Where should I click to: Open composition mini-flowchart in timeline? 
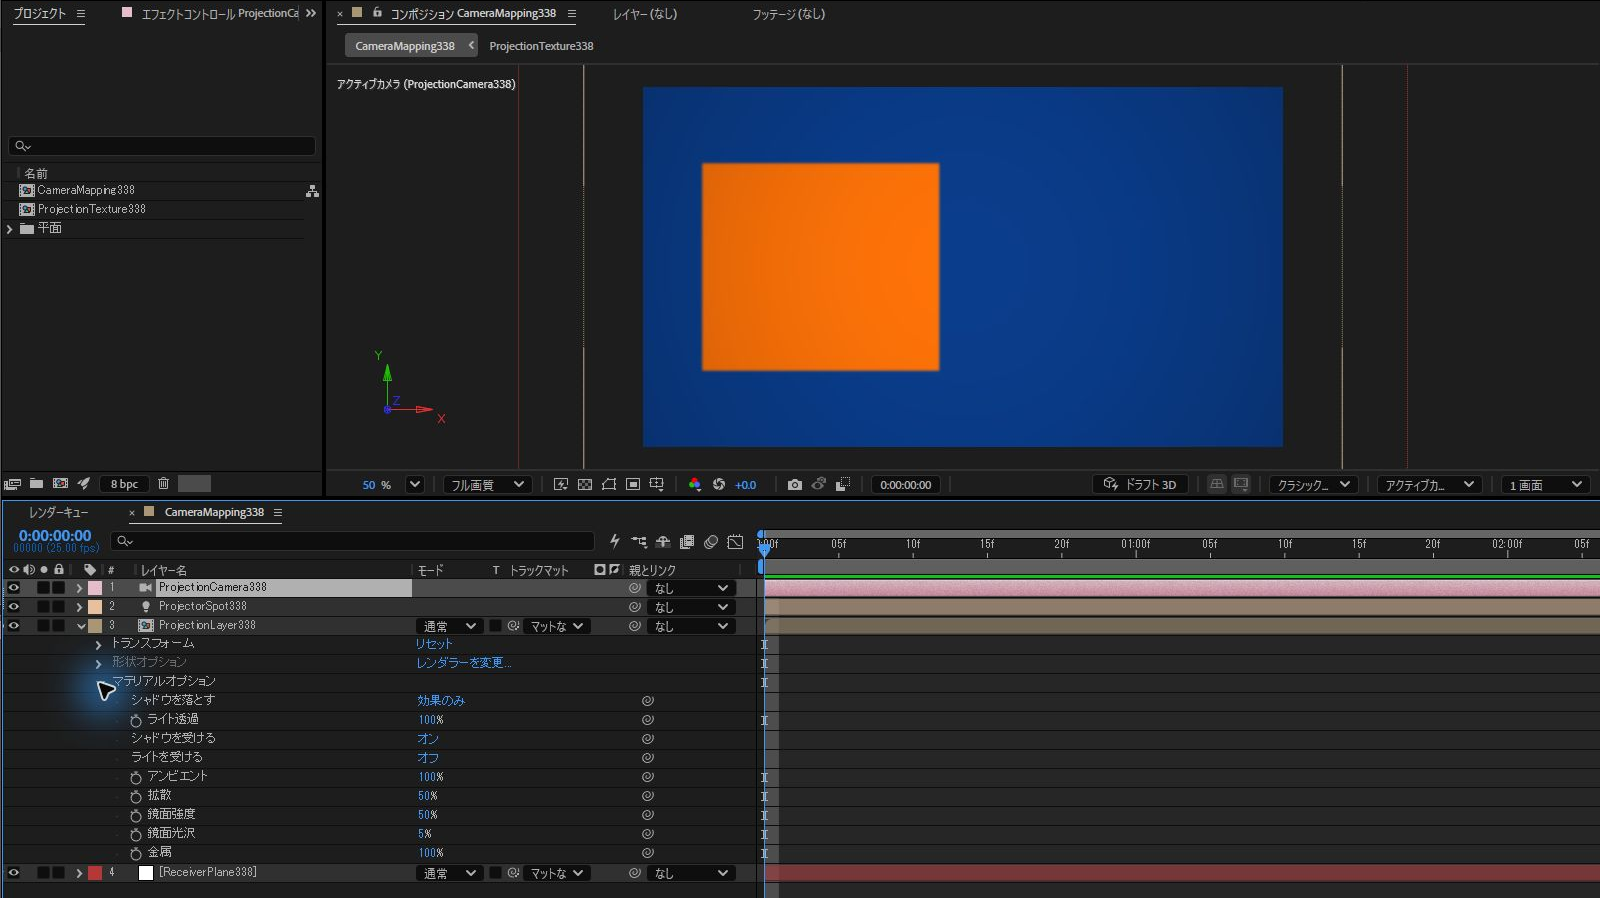coord(639,542)
